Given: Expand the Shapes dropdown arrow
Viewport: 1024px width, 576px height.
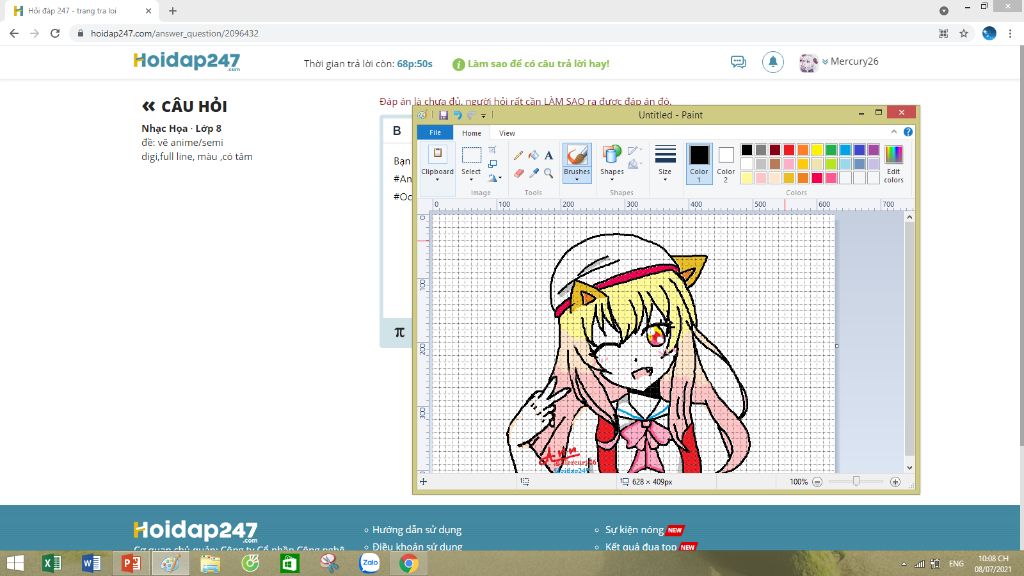Looking at the screenshot, I should pyautogui.click(x=612, y=180).
